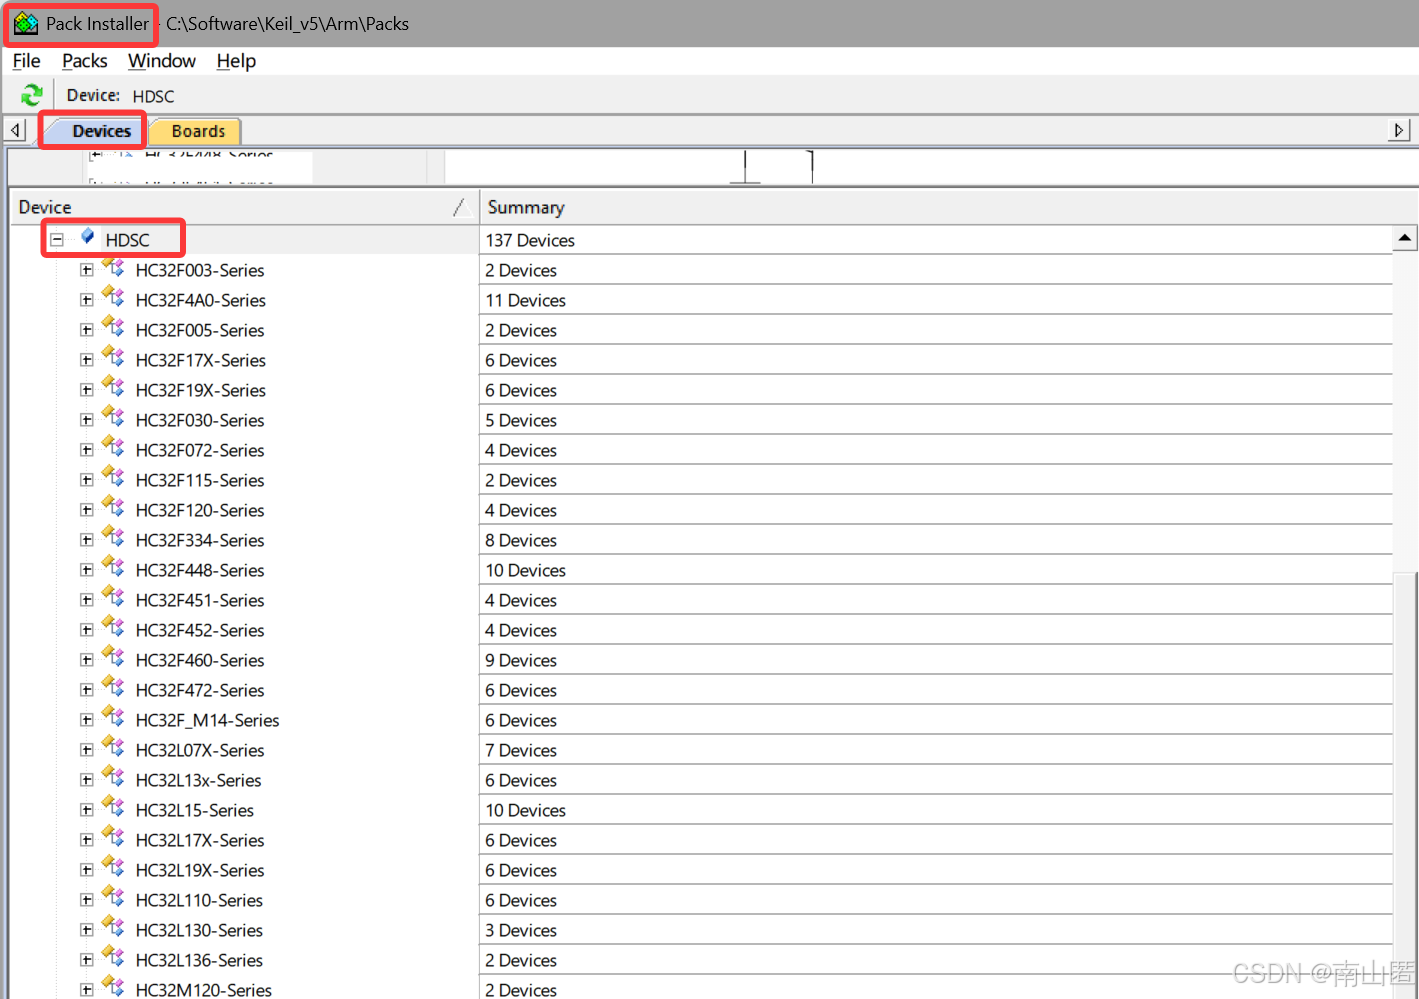Click the HC32F_M14-Series family icon

pyautogui.click(x=113, y=718)
